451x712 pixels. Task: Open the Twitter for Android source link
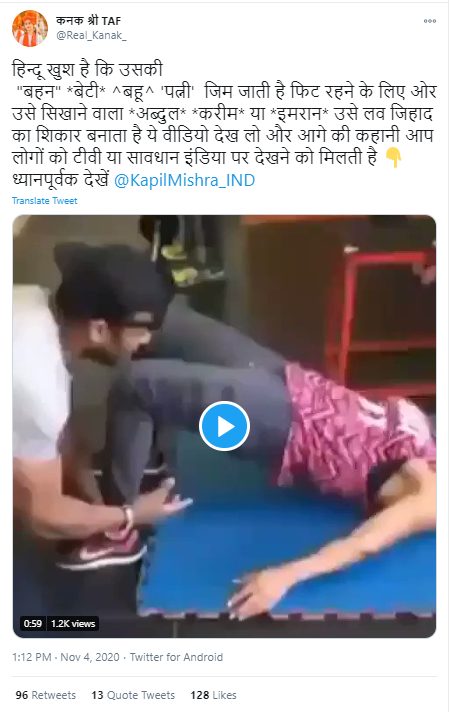tap(176, 657)
